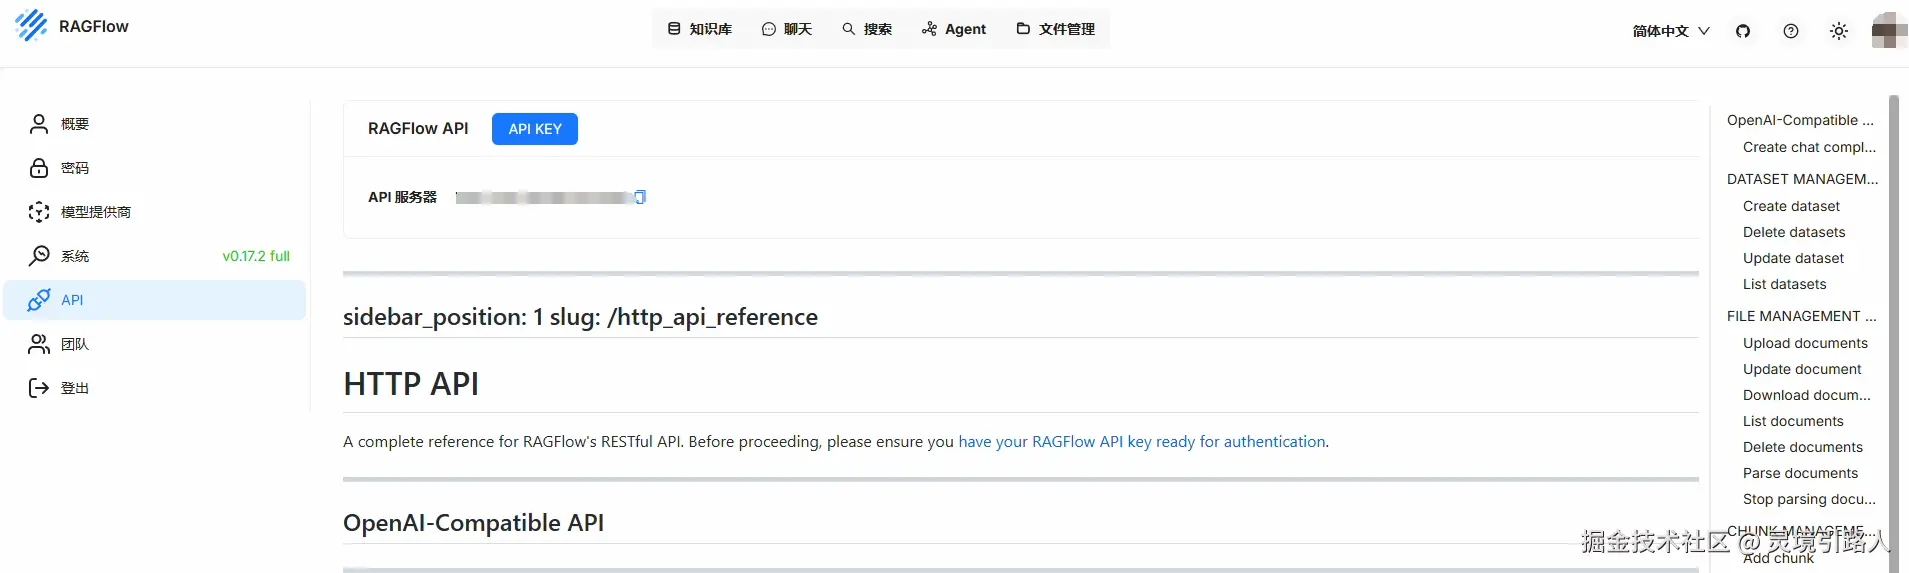This screenshot has width=1909, height=573.
Task: Click the database icon beside 知识库
Action: pos(674,29)
